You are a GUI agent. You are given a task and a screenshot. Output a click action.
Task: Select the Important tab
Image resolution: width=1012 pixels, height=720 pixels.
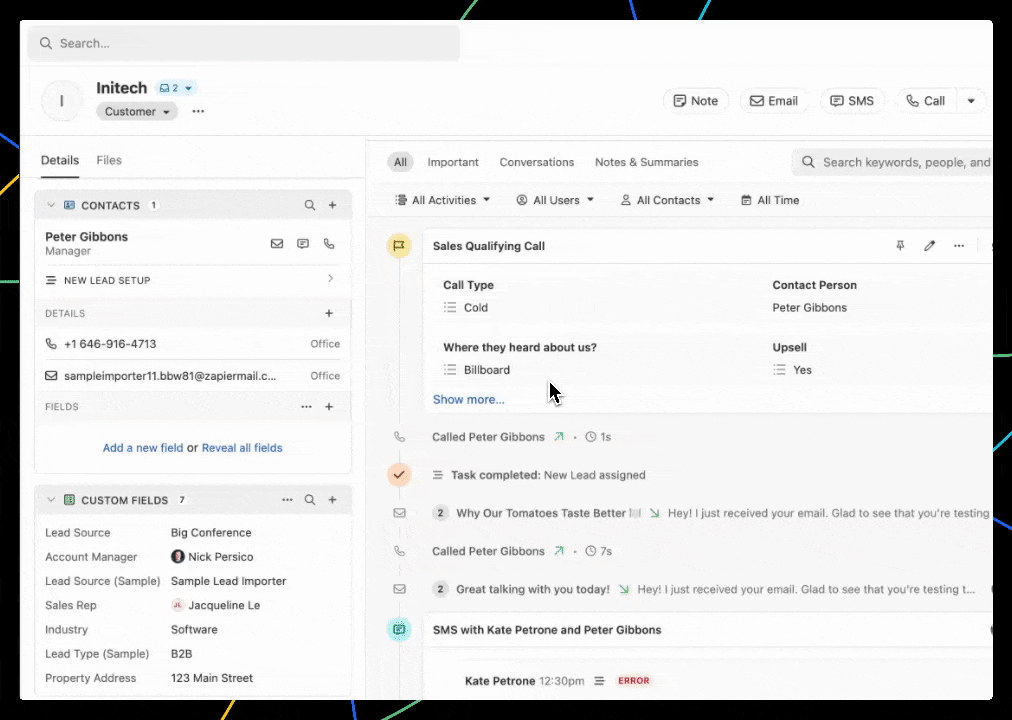(x=453, y=162)
